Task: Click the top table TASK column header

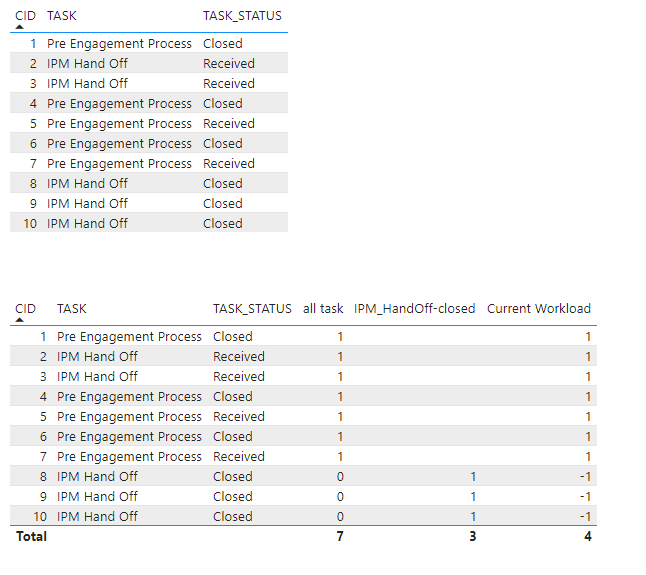Action: click(61, 16)
